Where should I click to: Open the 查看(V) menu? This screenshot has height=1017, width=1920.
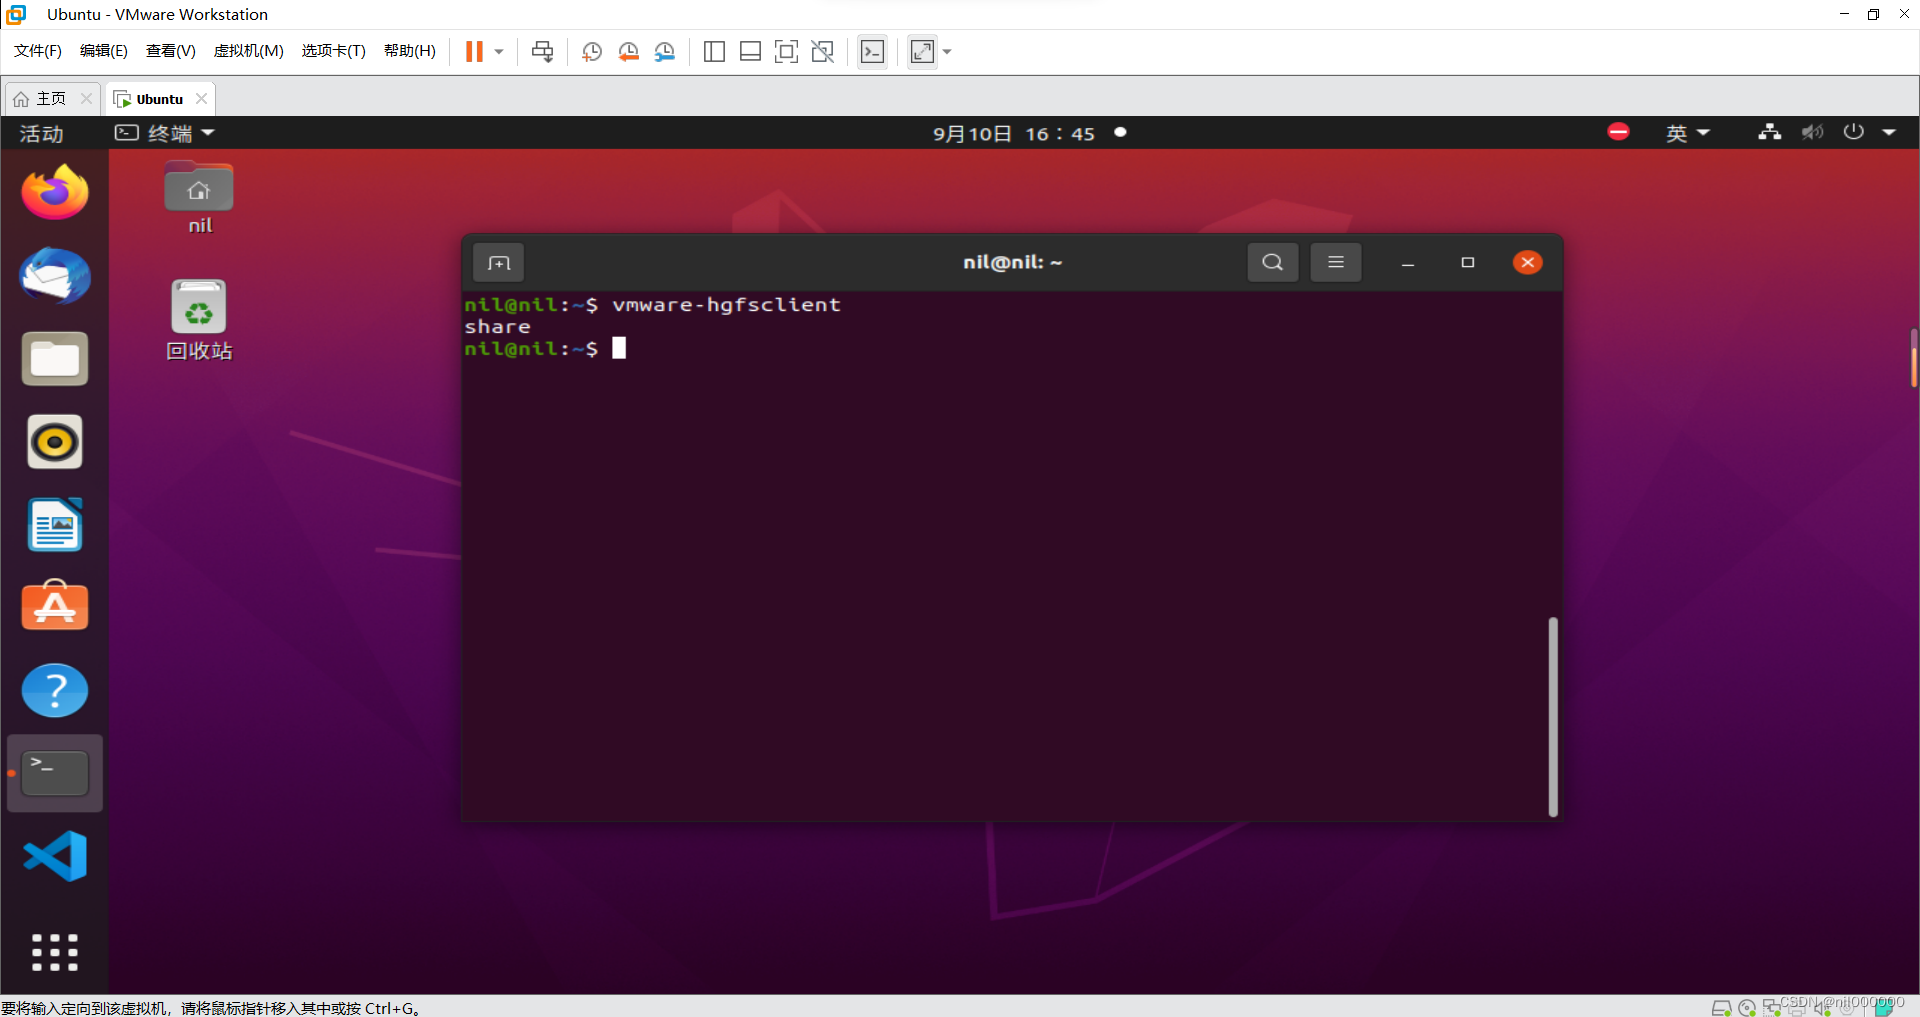(x=171, y=51)
